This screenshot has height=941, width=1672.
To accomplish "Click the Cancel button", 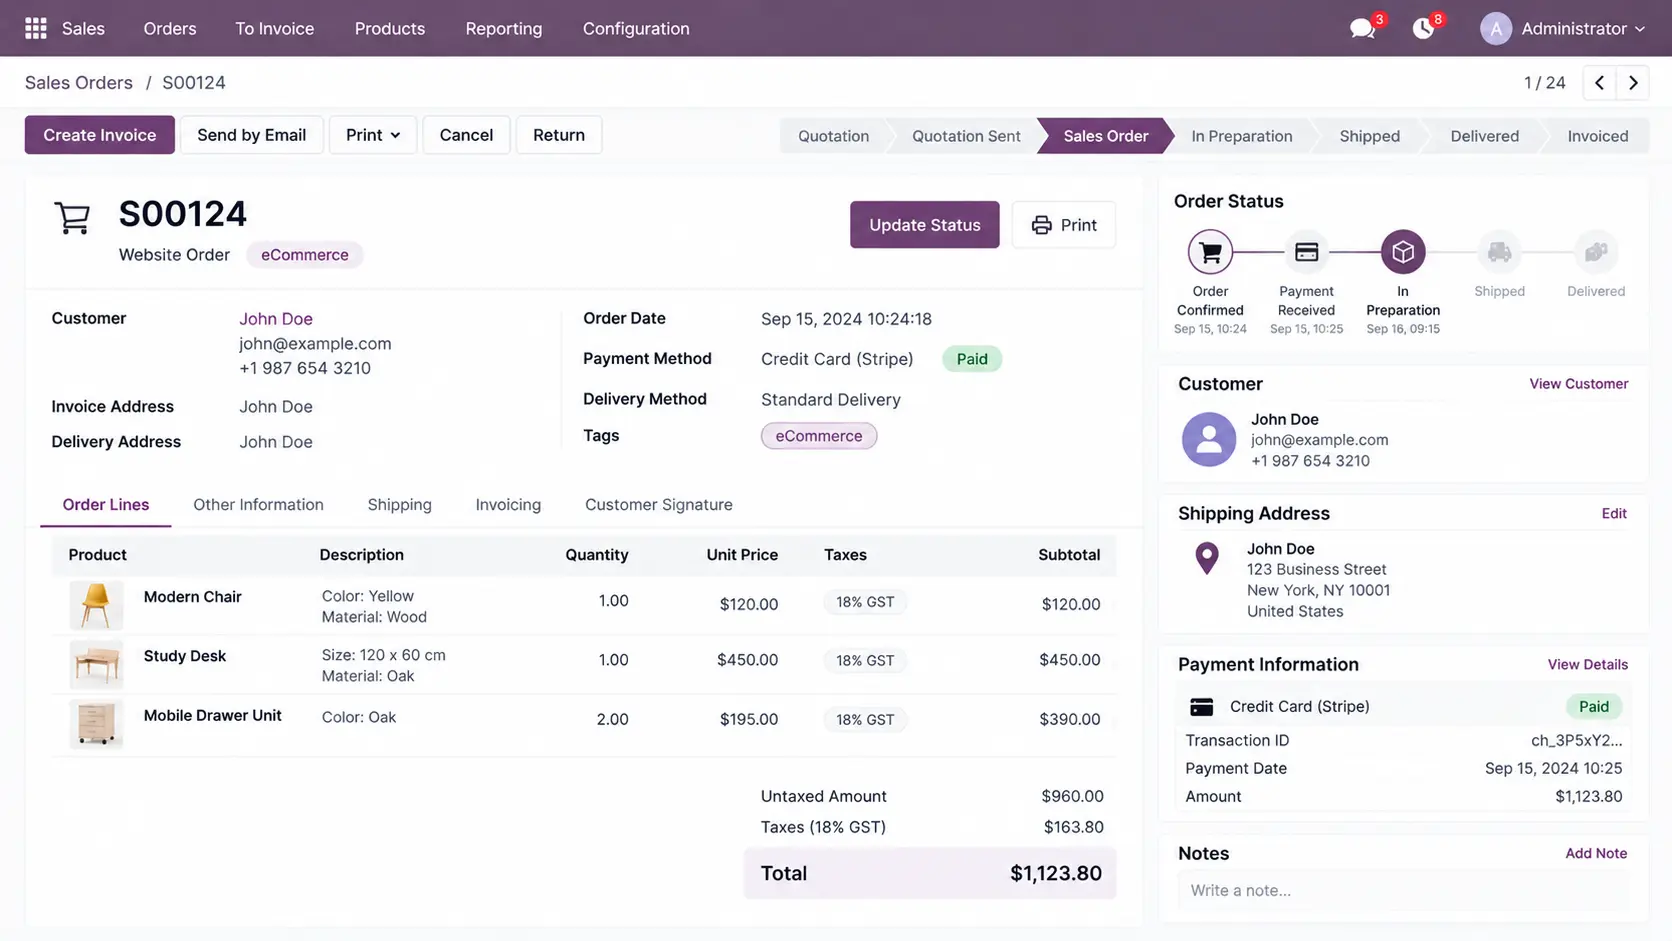I will (466, 135).
